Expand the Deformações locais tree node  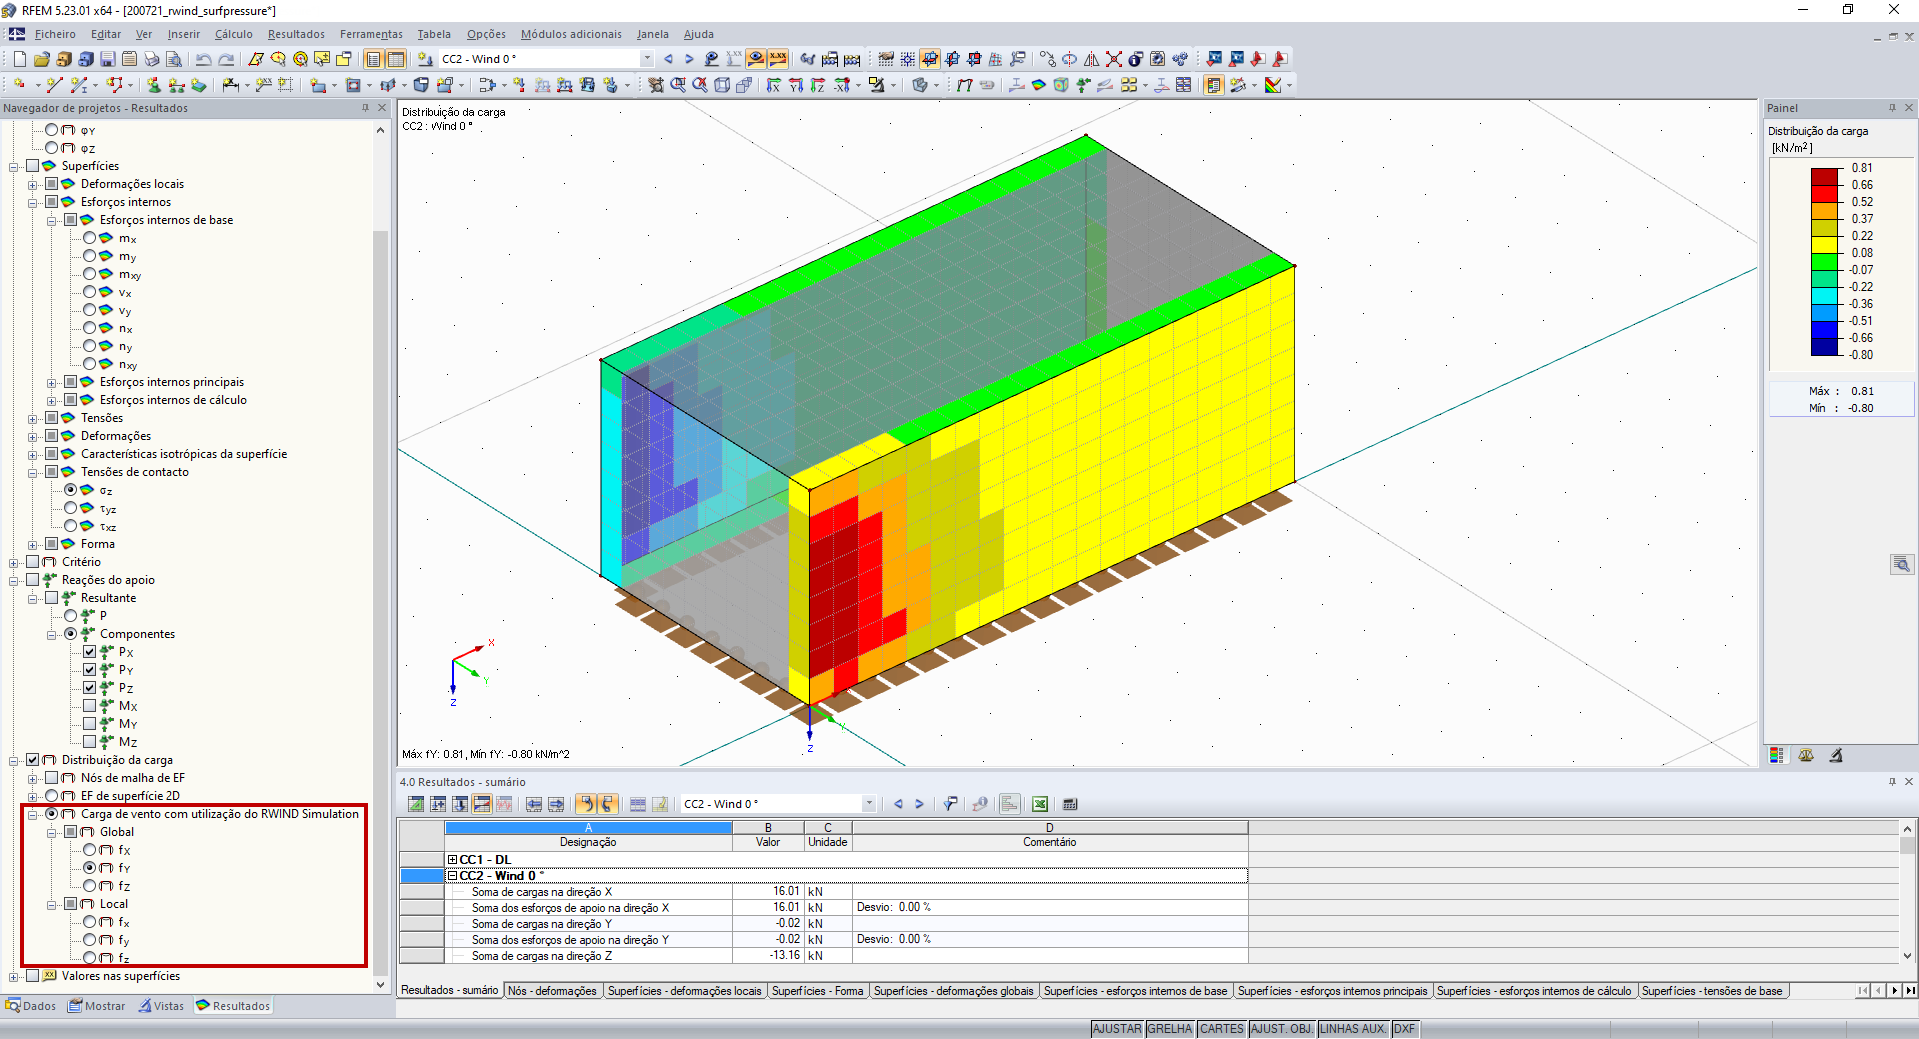pyautogui.click(x=33, y=184)
